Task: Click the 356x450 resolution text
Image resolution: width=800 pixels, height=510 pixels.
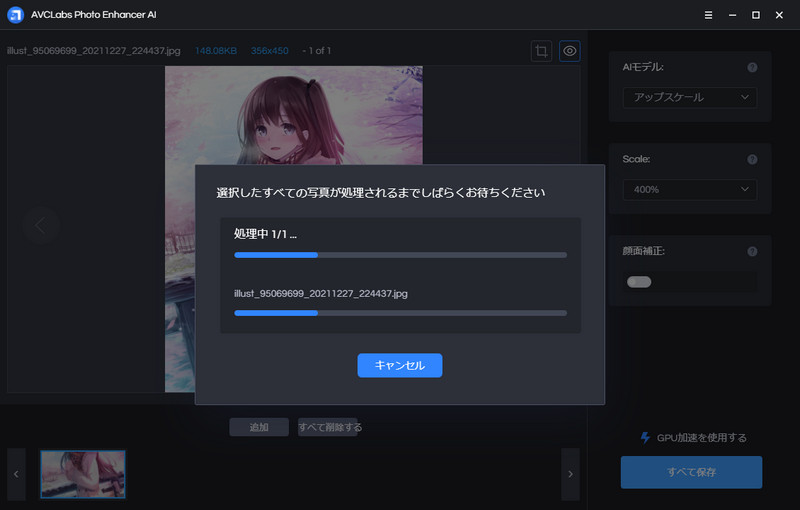Action: point(269,51)
